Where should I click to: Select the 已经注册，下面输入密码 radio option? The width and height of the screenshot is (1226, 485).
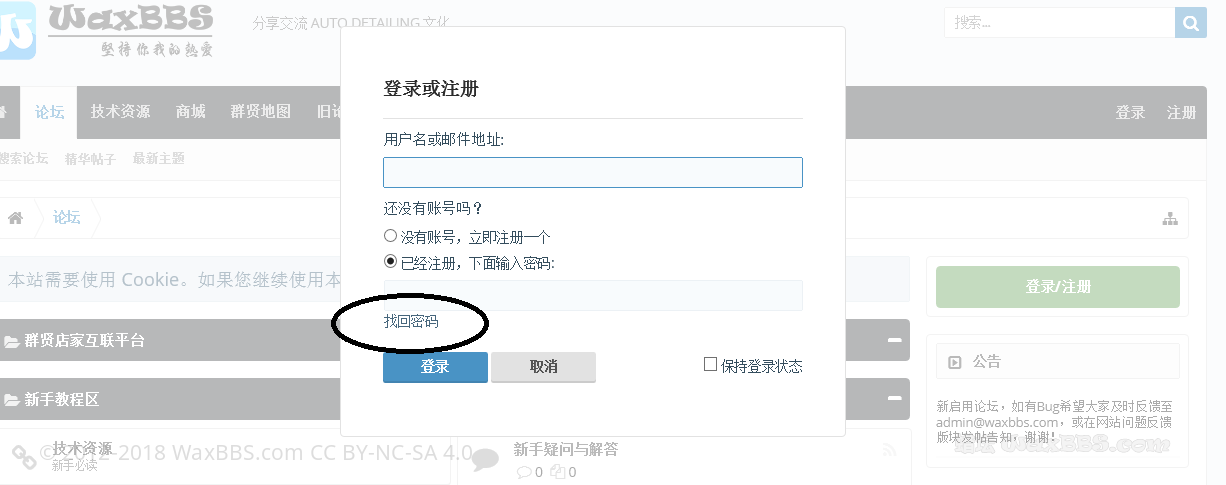click(x=391, y=262)
